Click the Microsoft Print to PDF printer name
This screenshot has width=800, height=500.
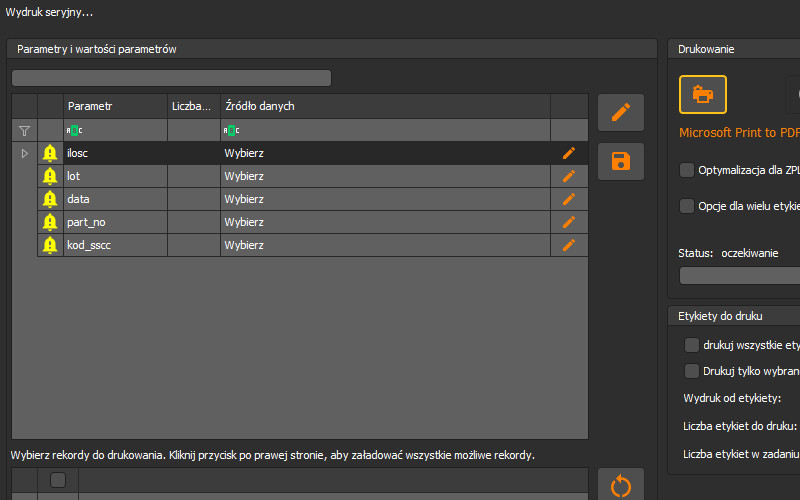[x=739, y=133]
